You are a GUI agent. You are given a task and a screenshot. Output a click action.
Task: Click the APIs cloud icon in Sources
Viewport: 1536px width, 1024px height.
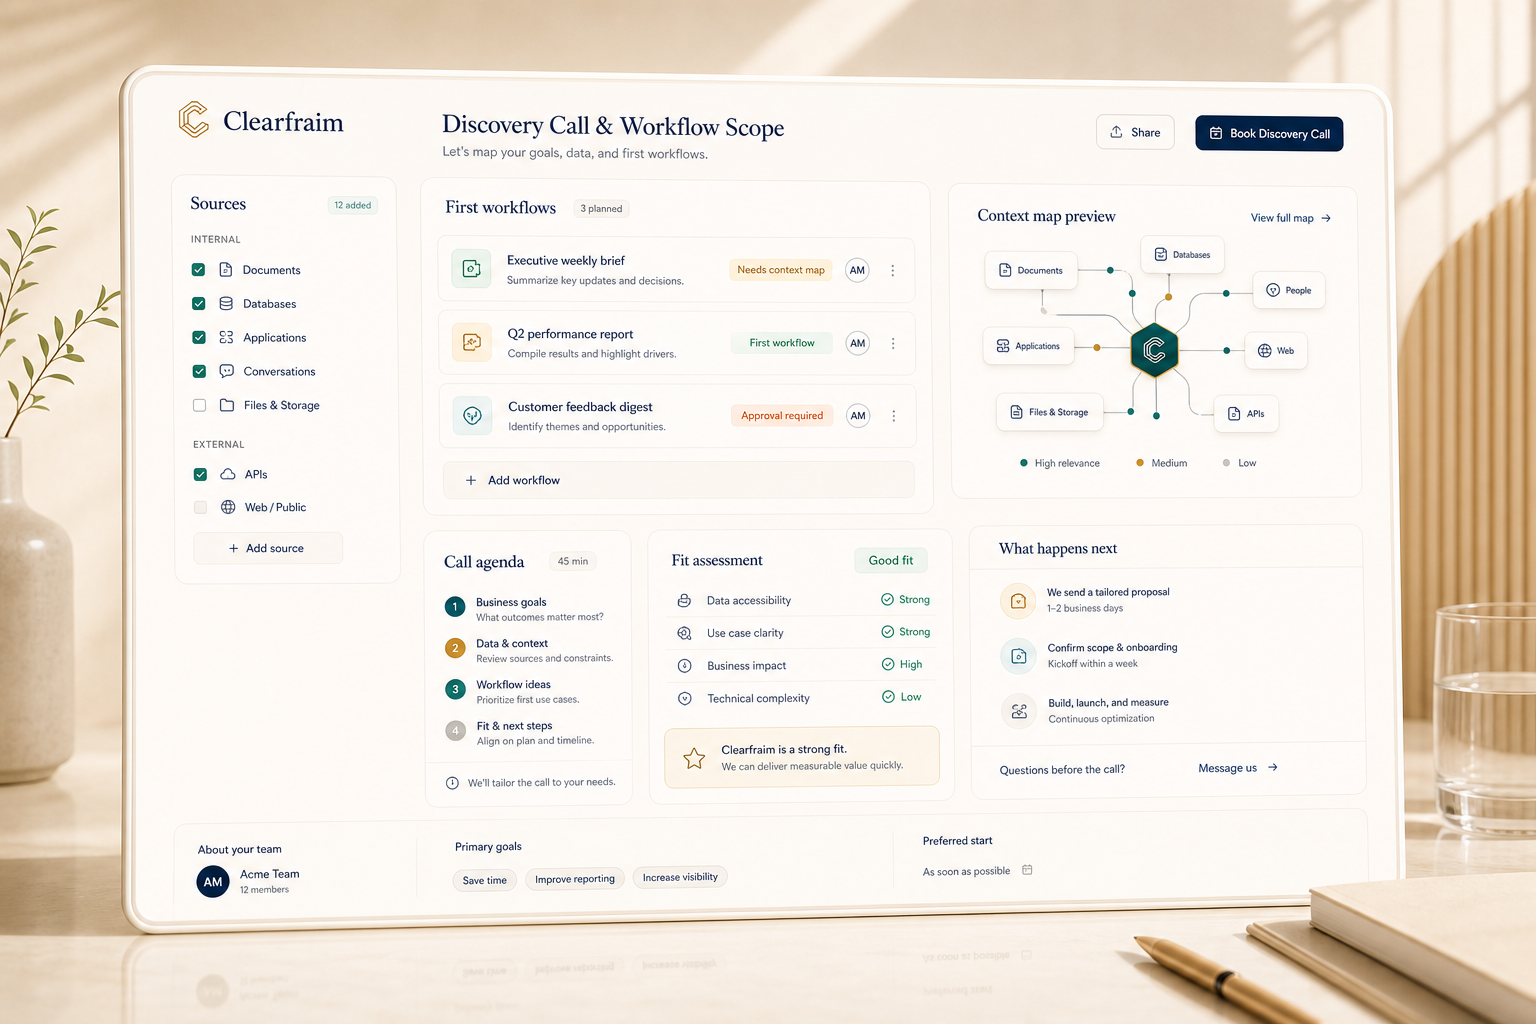click(228, 474)
